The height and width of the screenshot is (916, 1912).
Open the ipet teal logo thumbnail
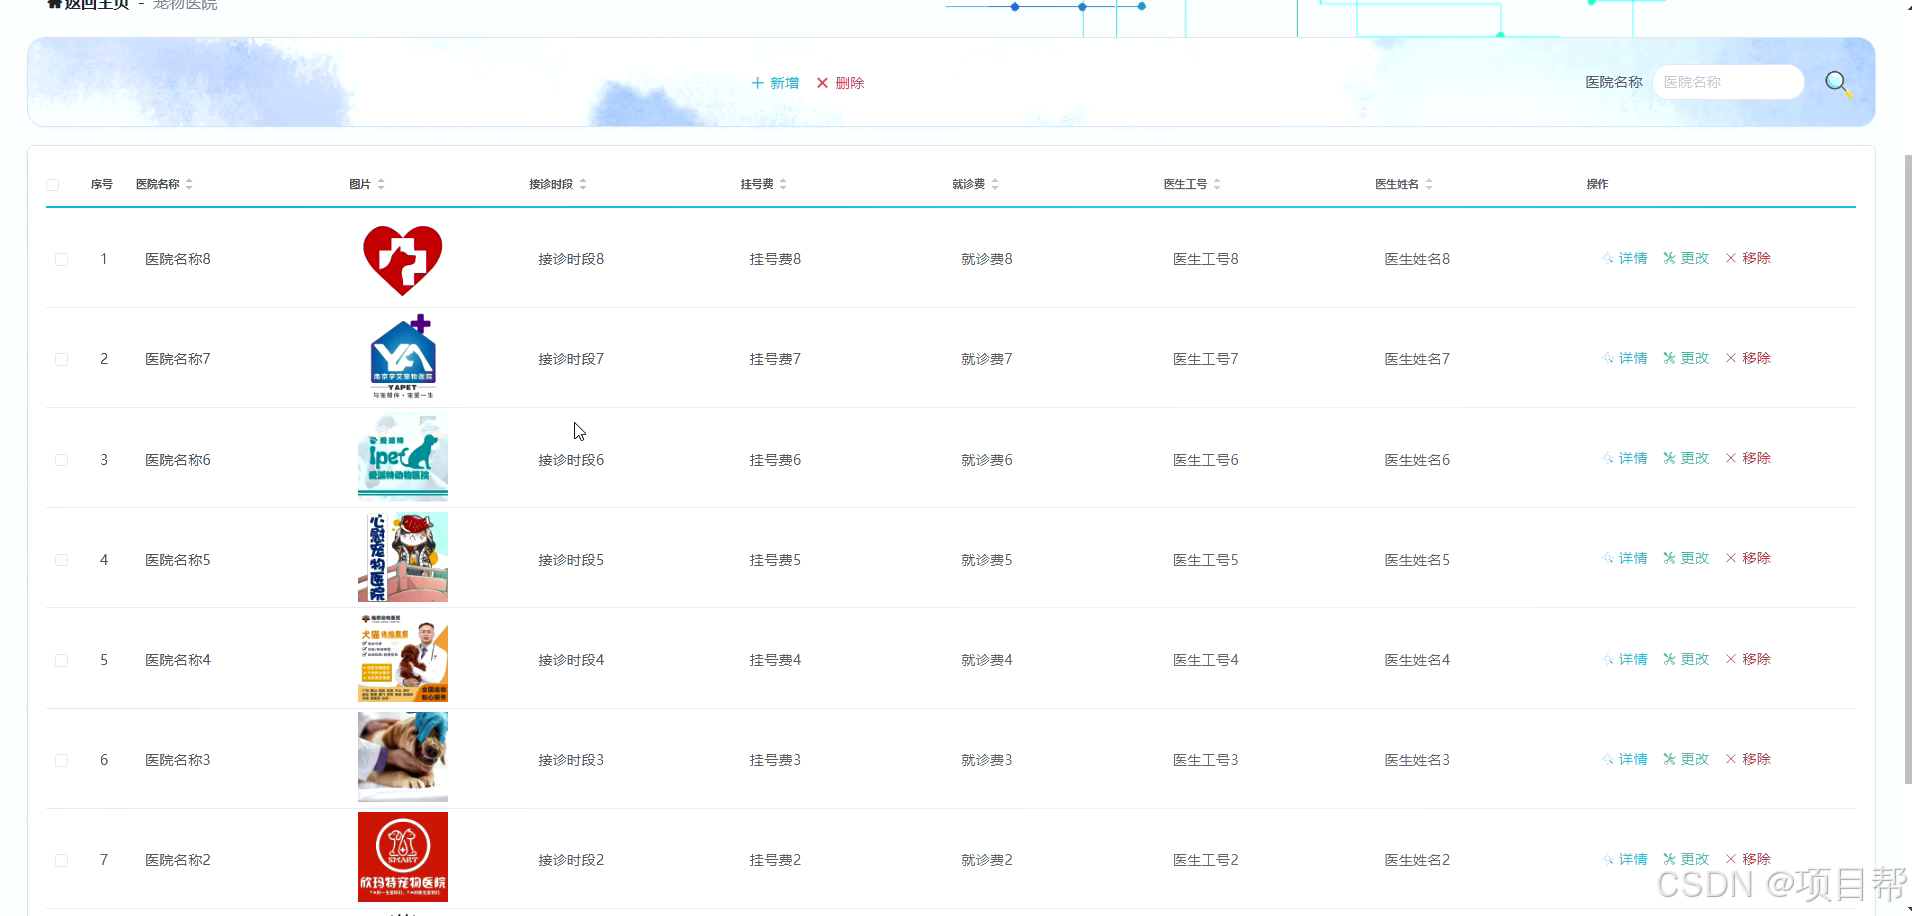tap(403, 457)
